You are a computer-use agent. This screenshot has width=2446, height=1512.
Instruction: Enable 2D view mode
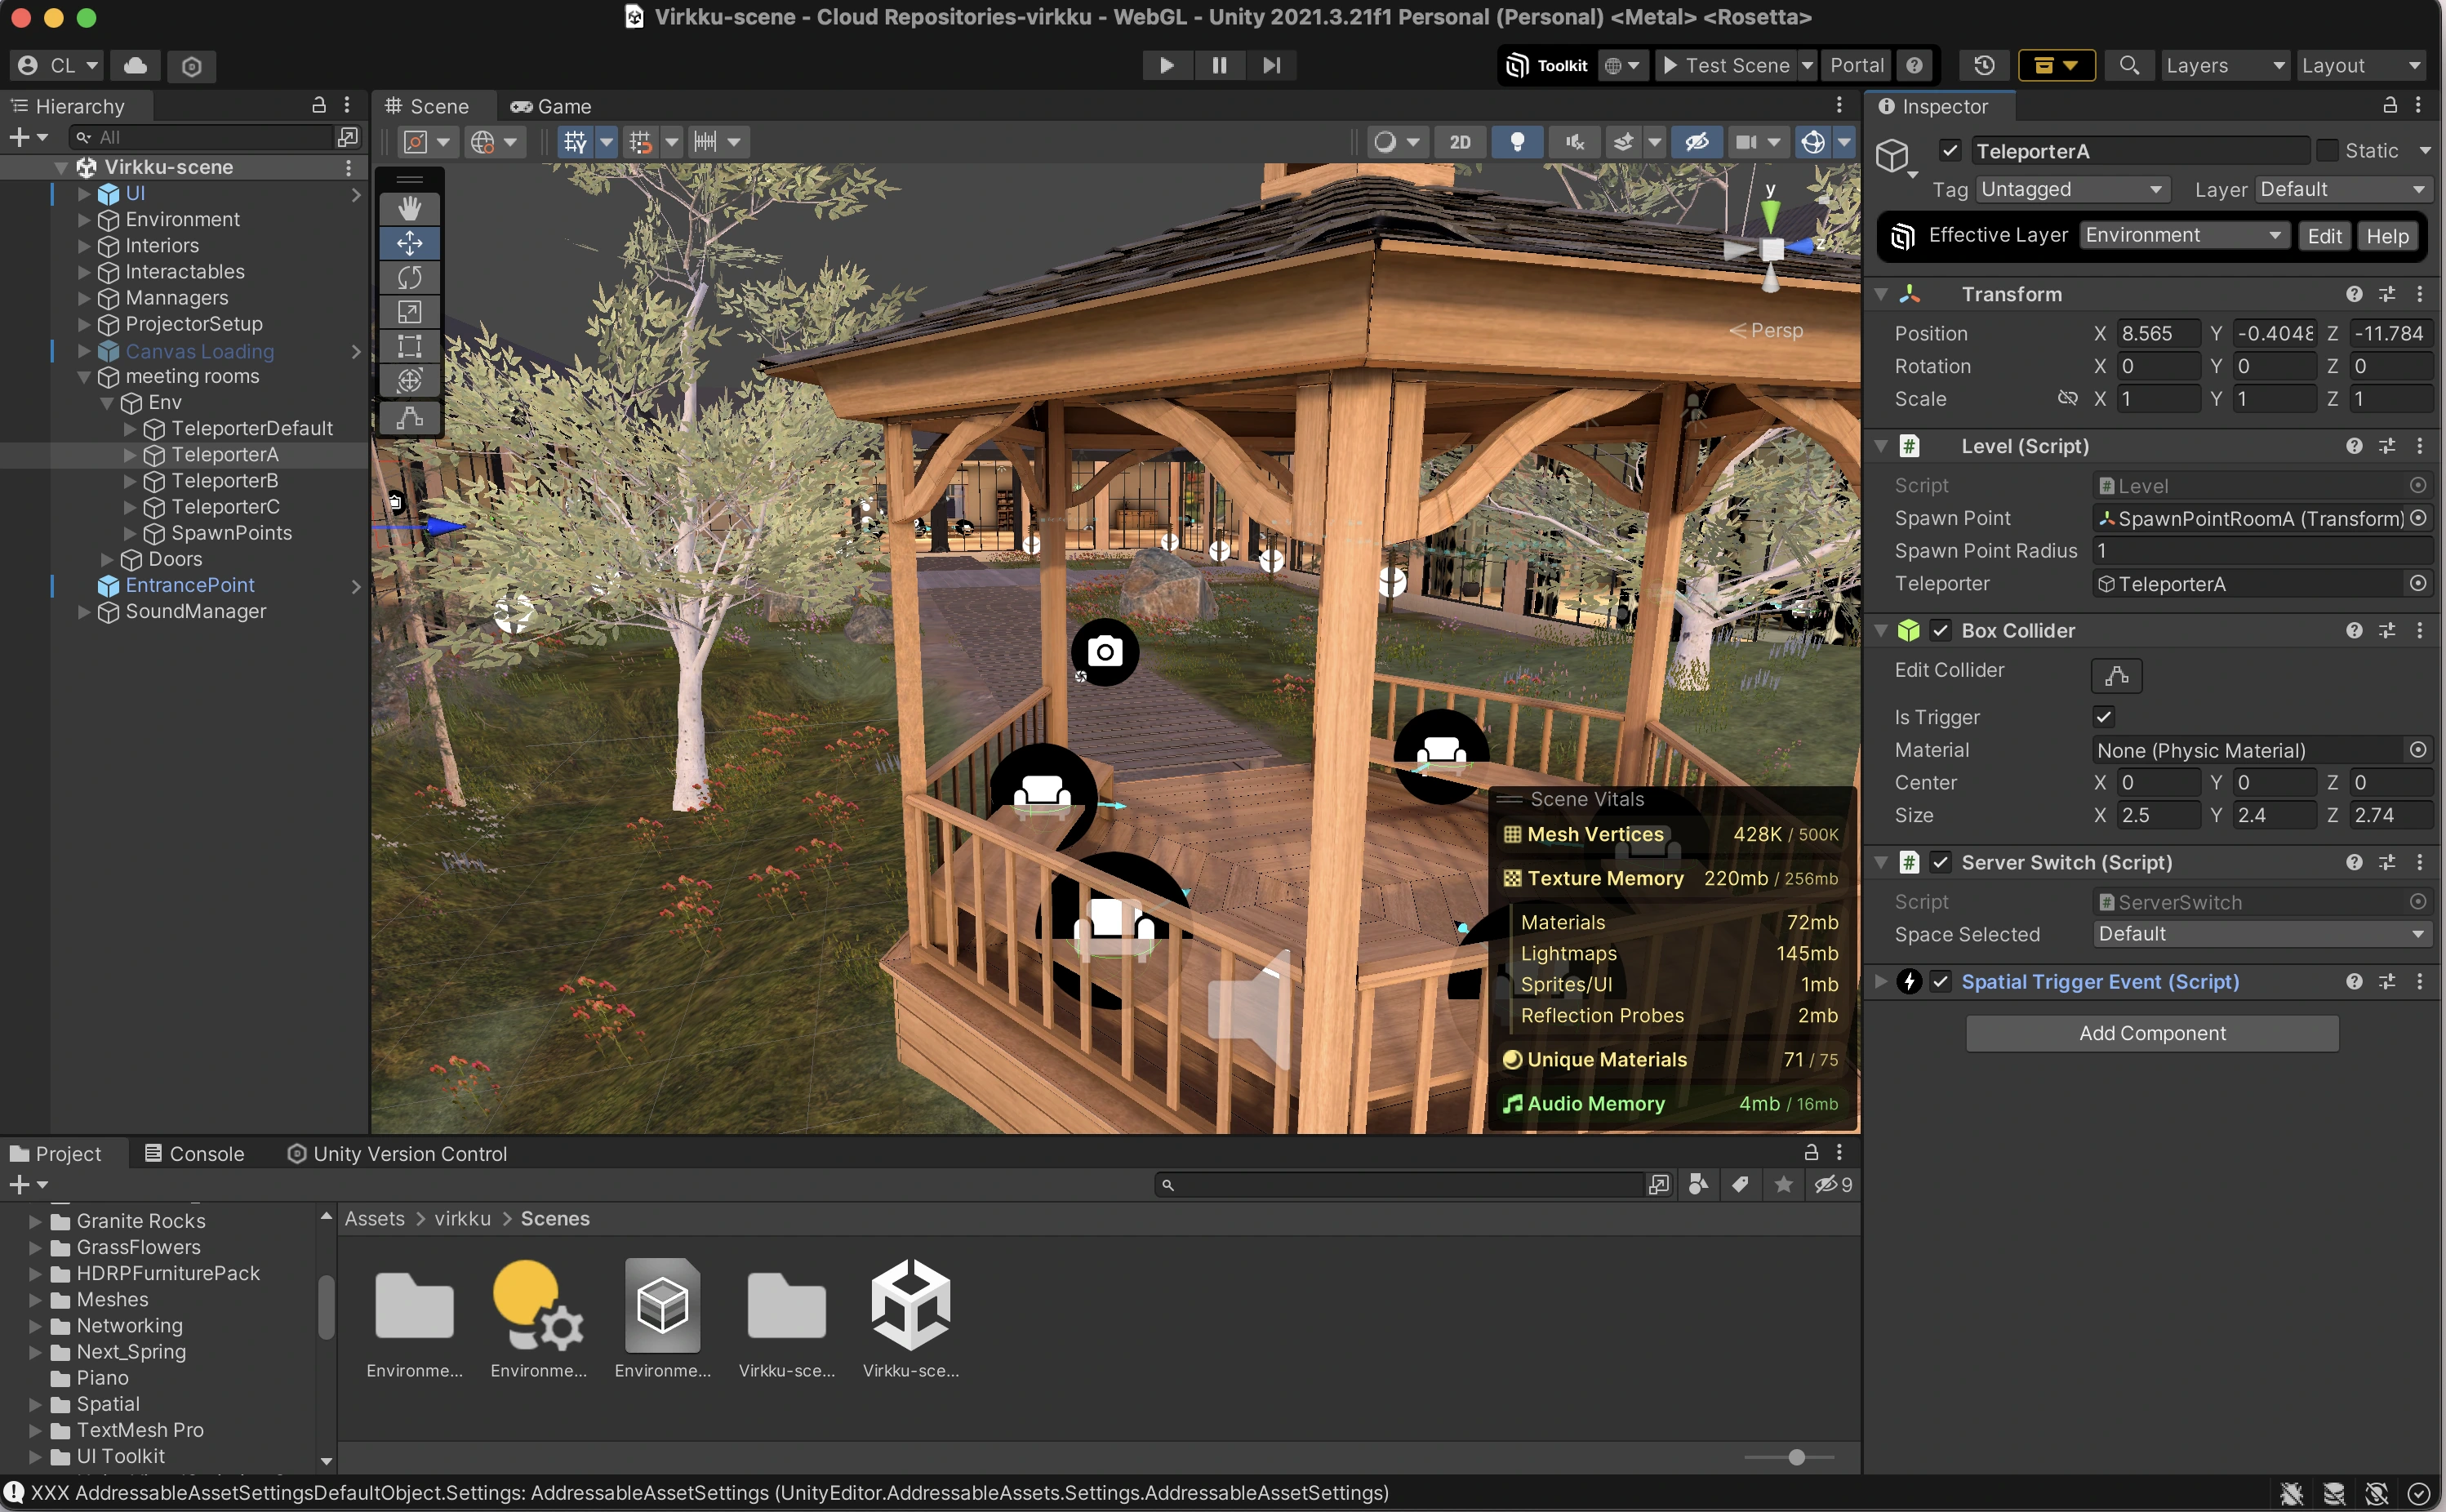tap(1459, 142)
